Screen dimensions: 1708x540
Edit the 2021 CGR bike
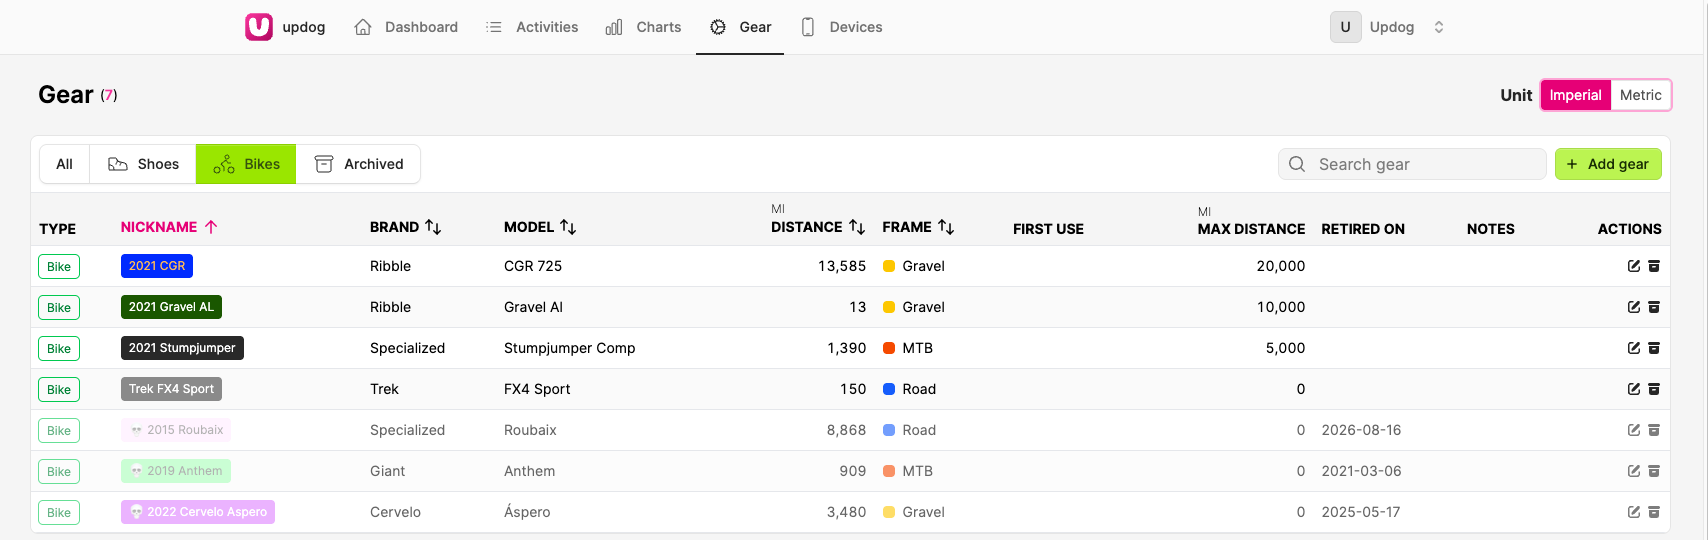1634,266
